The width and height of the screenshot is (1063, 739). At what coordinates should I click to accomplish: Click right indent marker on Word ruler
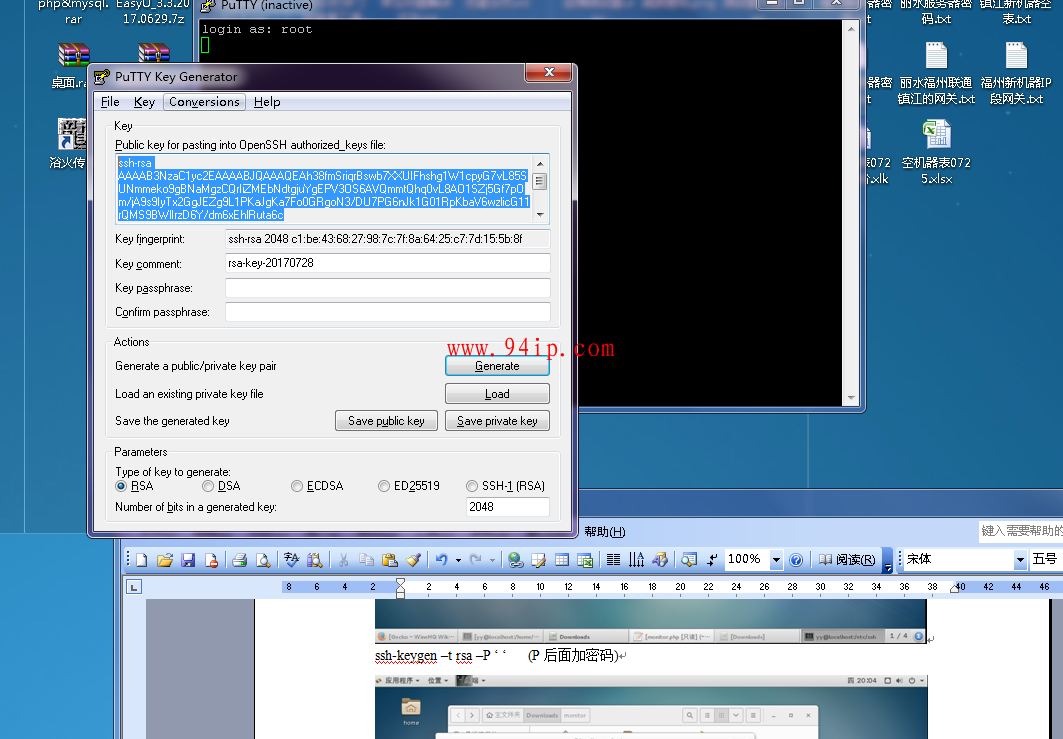955,588
